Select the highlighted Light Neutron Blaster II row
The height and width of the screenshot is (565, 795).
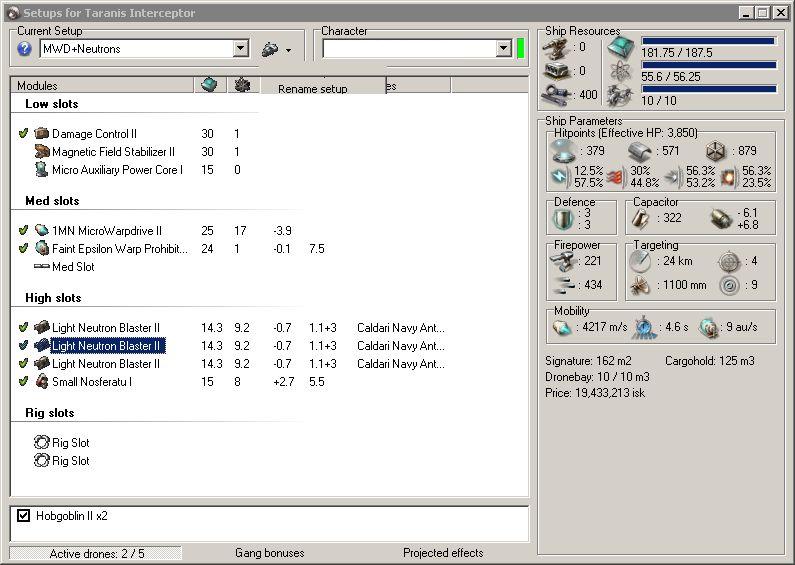tap(107, 346)
